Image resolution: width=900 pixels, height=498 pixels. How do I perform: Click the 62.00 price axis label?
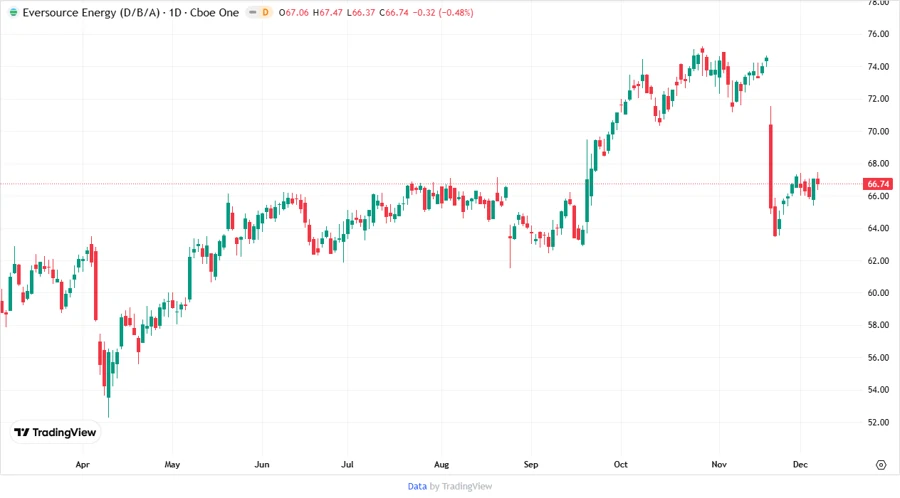pyautogui.click(x=878, y=260)
